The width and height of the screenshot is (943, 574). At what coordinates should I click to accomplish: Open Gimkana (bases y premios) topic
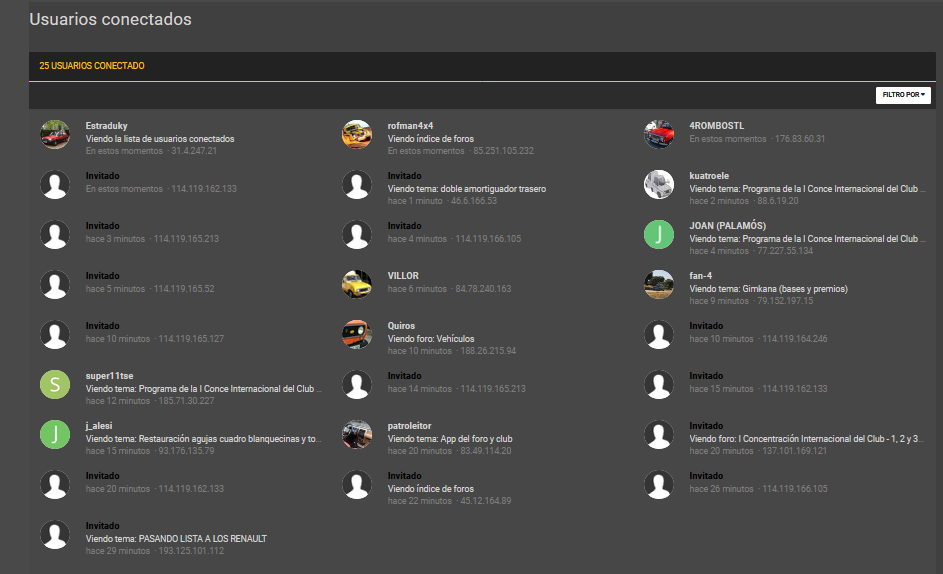click(795, 289)
